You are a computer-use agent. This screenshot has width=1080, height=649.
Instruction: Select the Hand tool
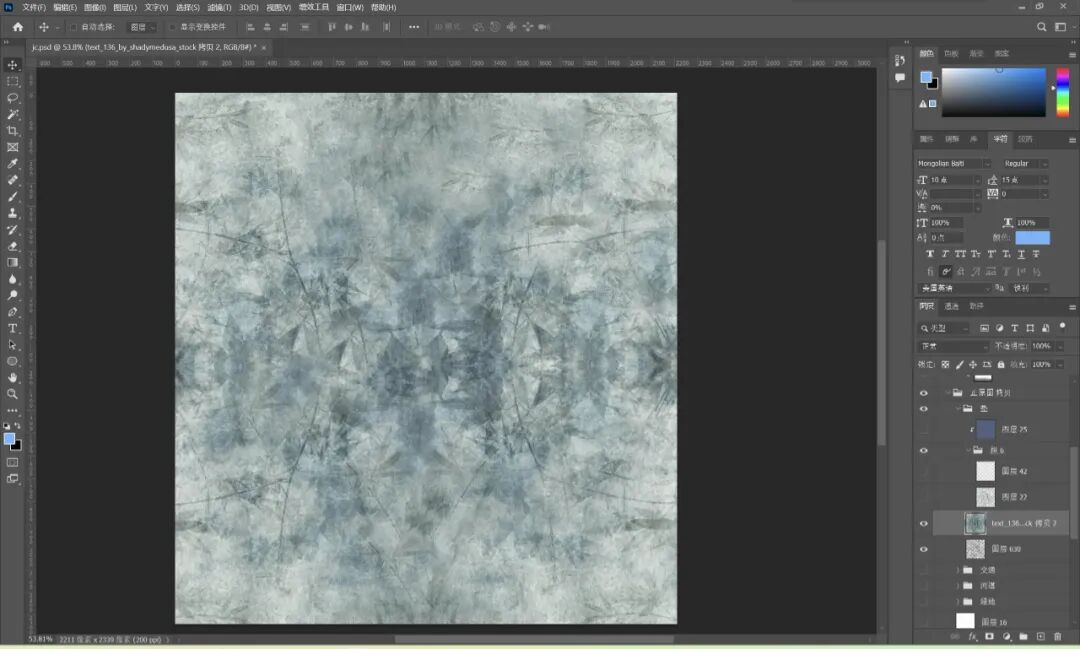(12, 378)
